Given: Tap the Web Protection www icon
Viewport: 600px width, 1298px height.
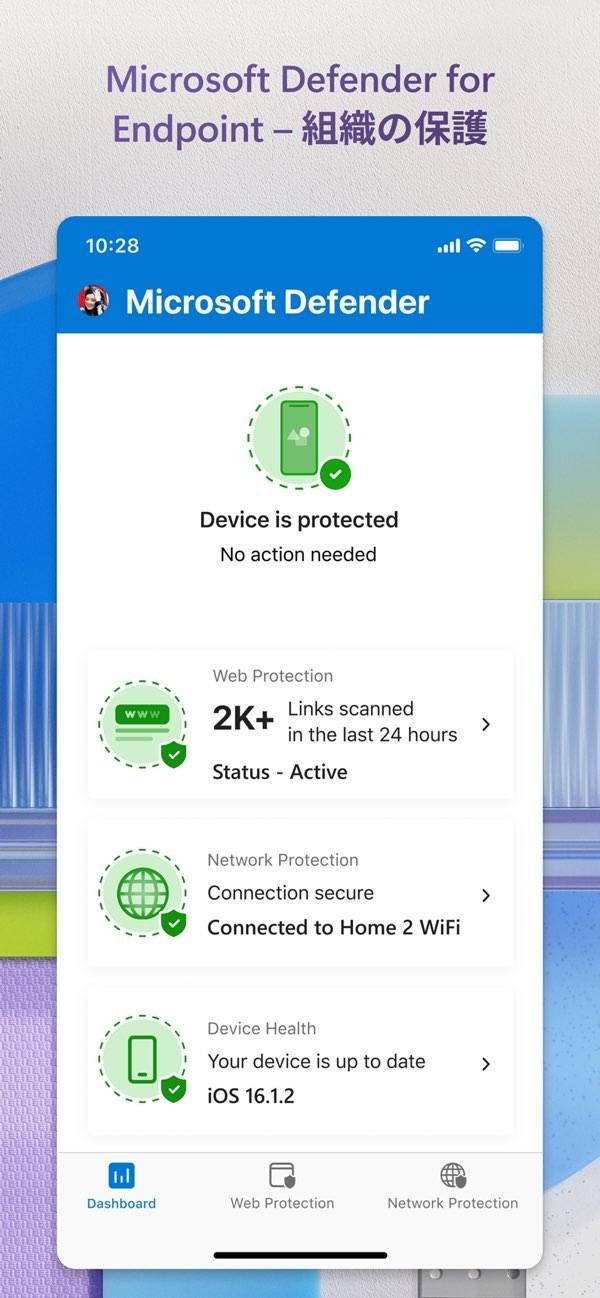Looking at the screenshot, I should click(143, 725).
